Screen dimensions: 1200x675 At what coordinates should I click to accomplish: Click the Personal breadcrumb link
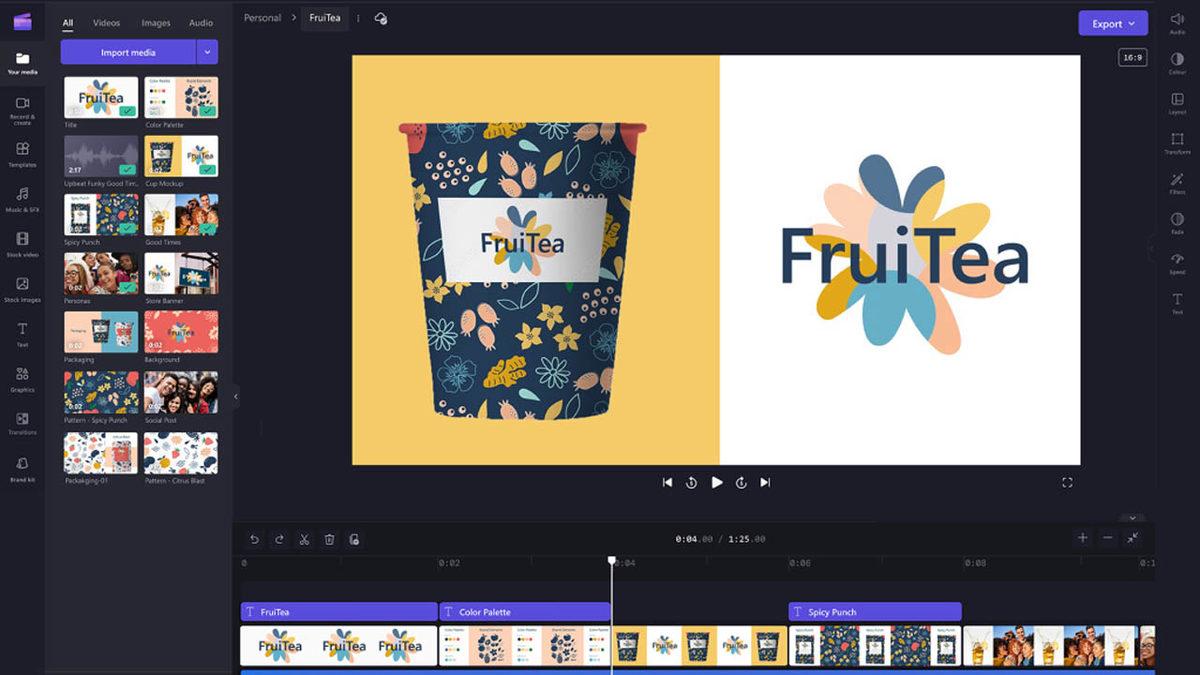[x=262, y=18]
